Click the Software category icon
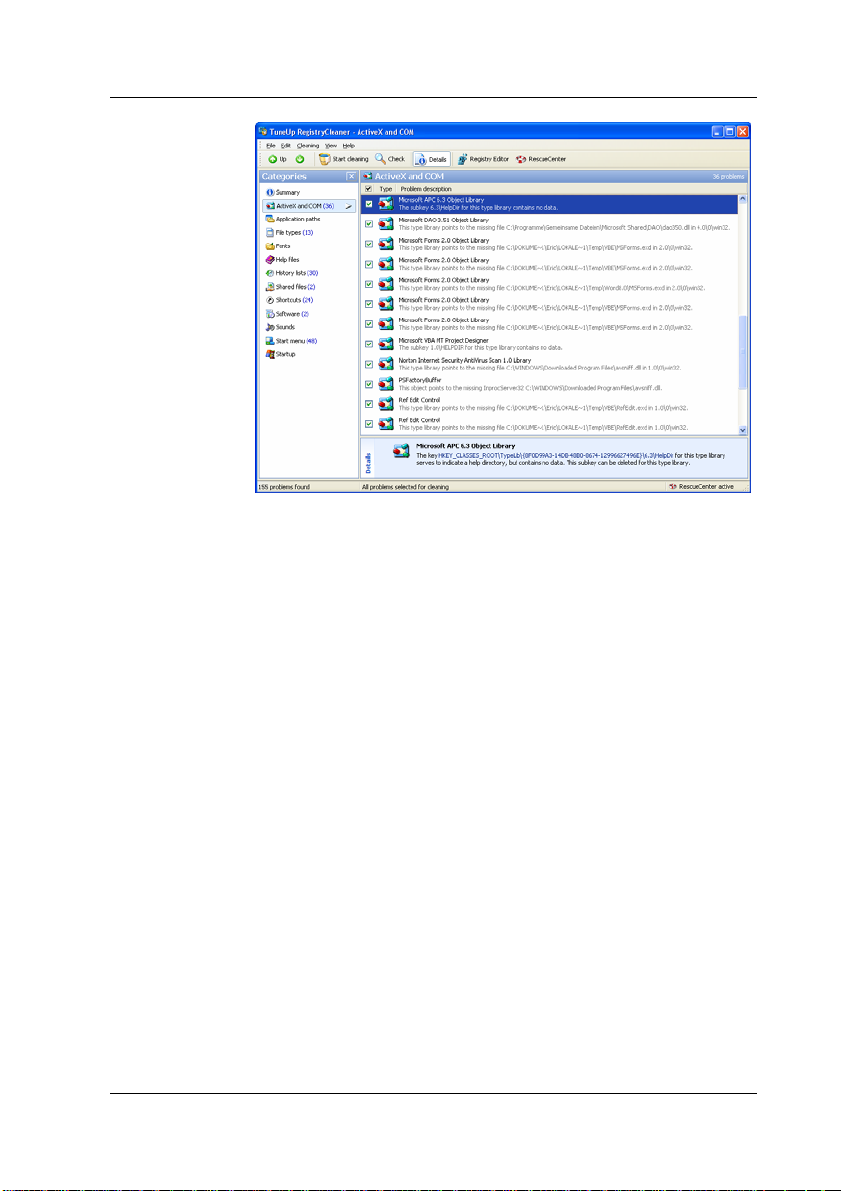Screen dimensions: 841x1191 tap(270, 314)
